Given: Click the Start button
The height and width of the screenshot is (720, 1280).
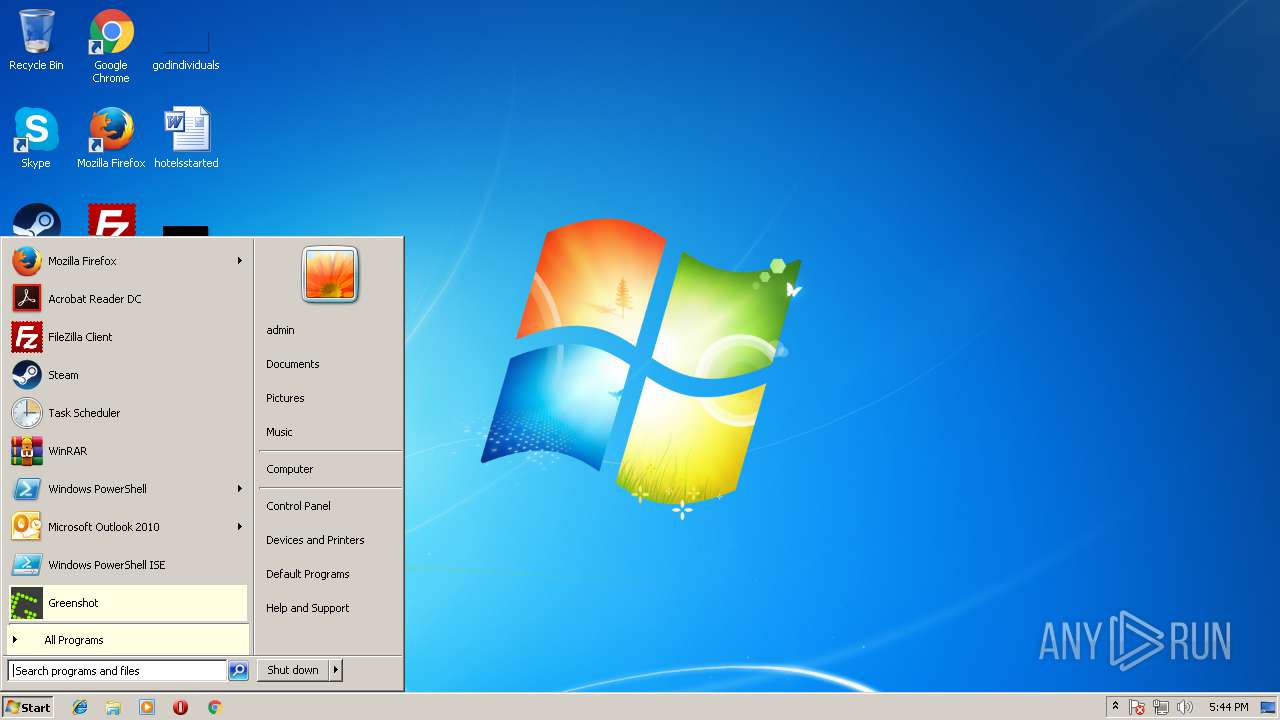Looking at the screenshot, I should point(28,707).
